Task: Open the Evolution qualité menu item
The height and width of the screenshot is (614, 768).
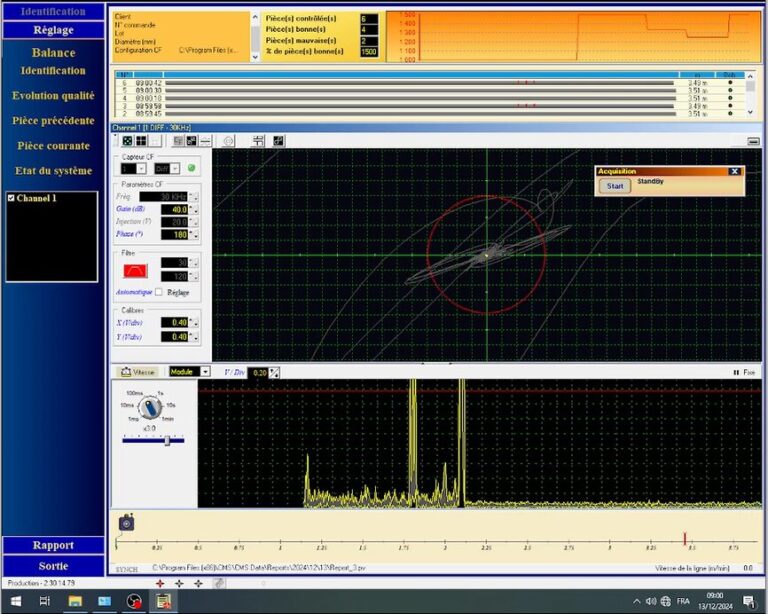Action: [x=53, y=96]
